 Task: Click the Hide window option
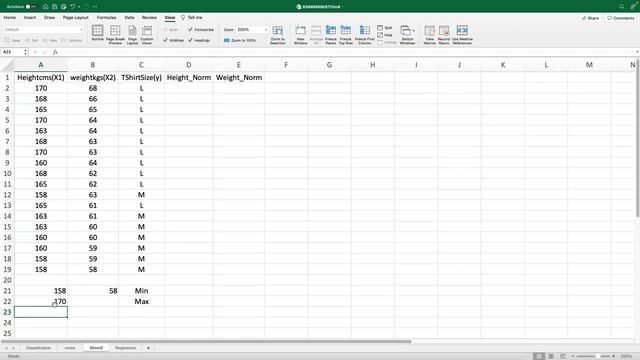tap(385, 35)
